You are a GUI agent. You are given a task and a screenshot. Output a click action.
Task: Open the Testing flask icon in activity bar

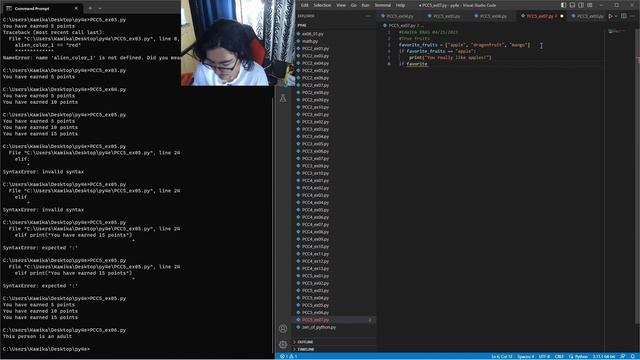point(283,98)
